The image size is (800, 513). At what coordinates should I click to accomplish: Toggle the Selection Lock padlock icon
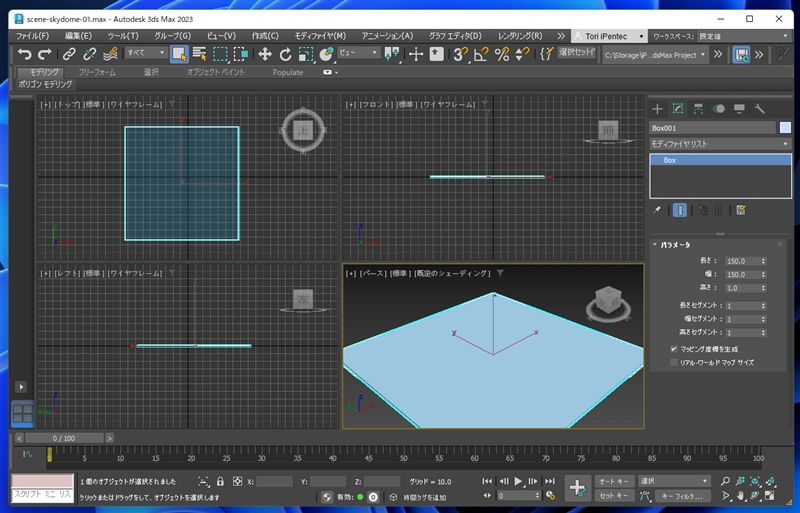tap(220, 481)
